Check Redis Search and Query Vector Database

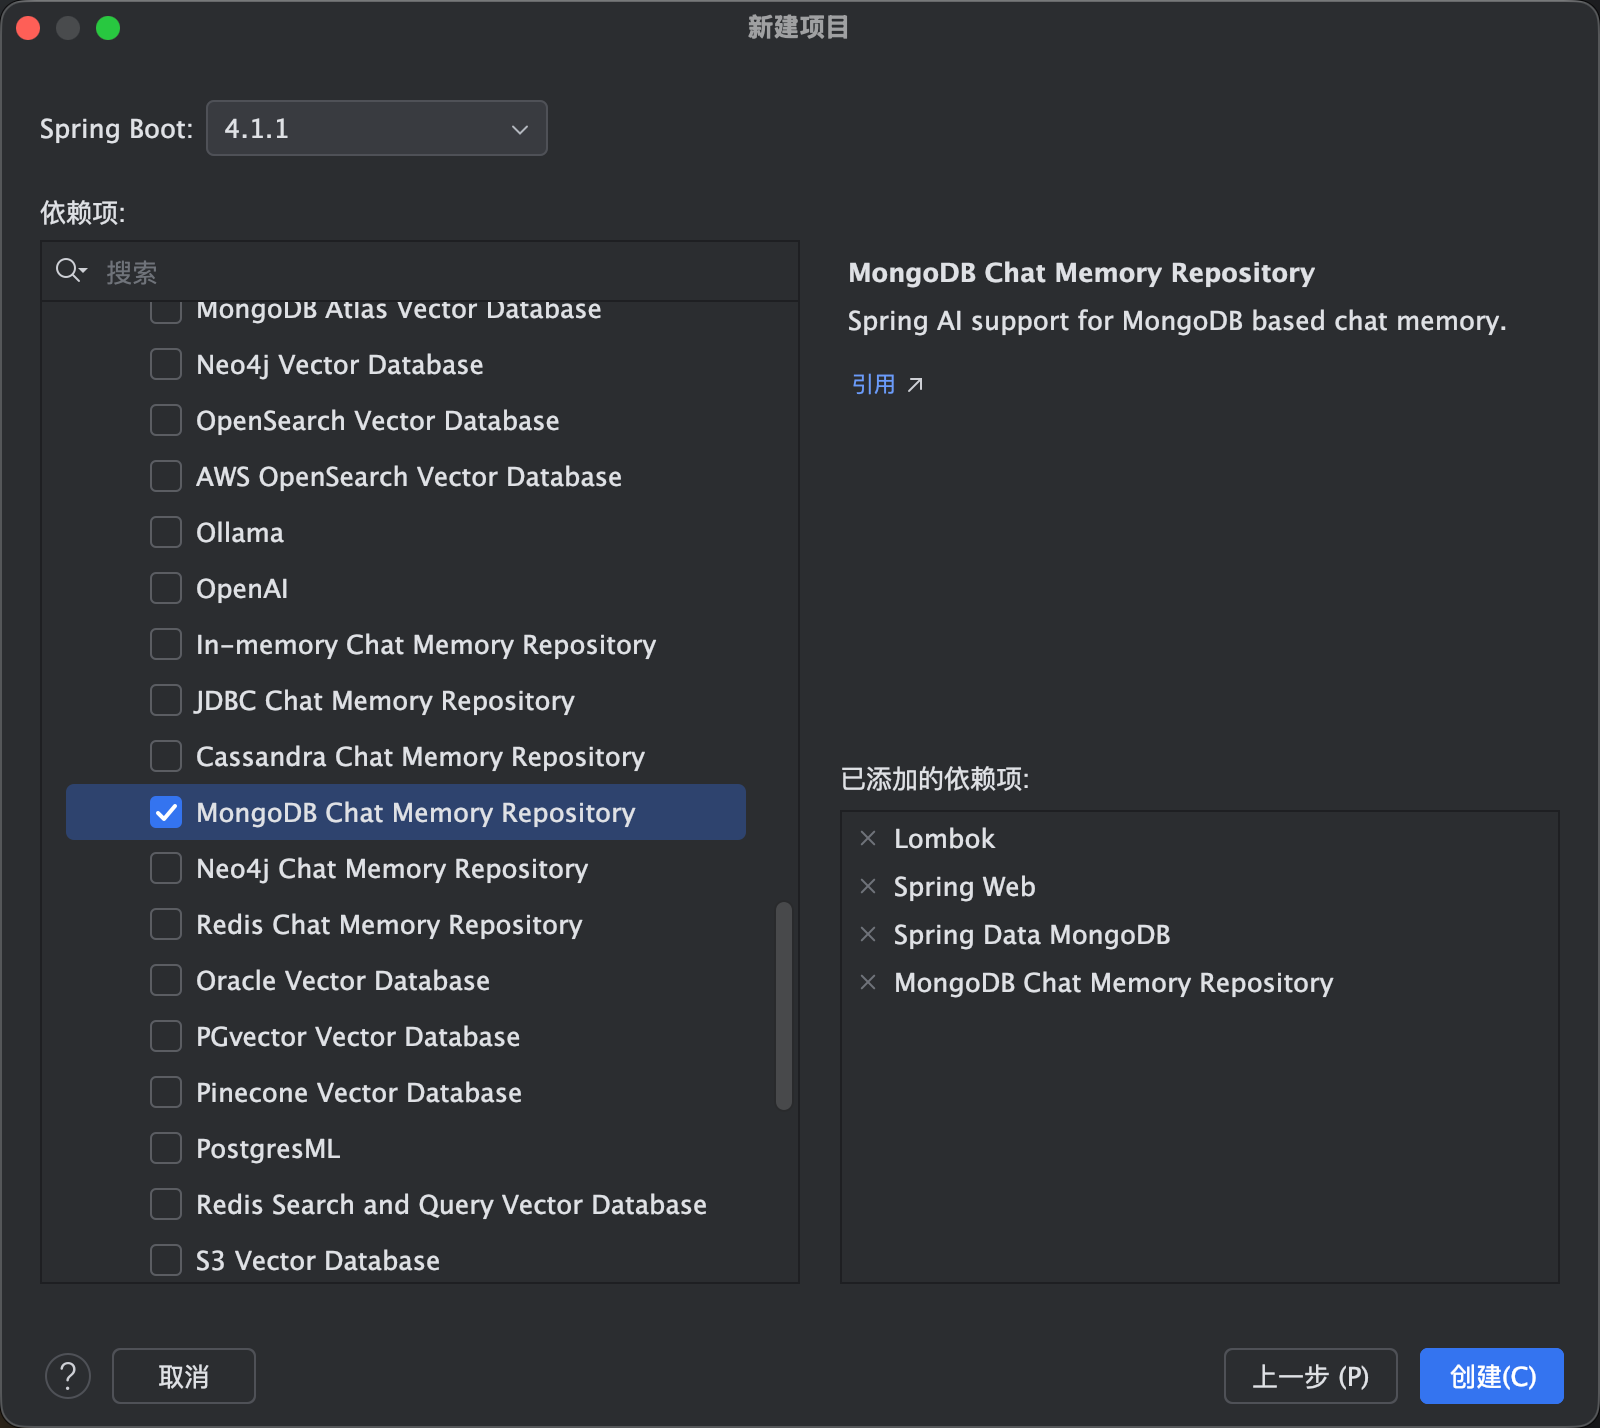tap(166, 1204)
